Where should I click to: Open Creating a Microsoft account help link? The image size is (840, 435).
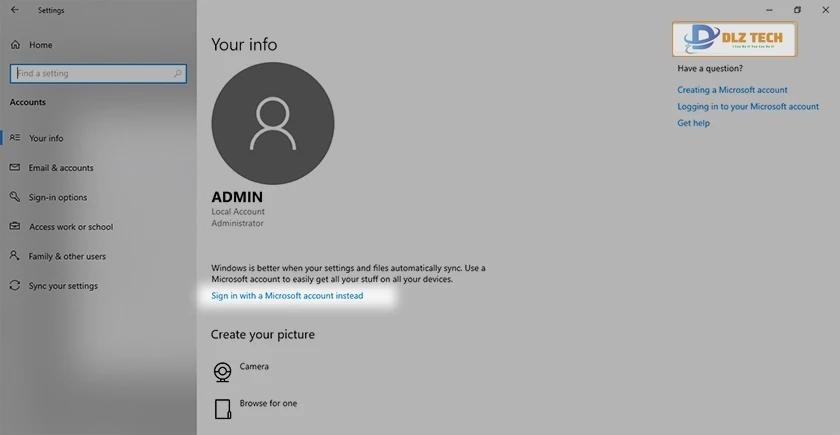coord(732,90)
